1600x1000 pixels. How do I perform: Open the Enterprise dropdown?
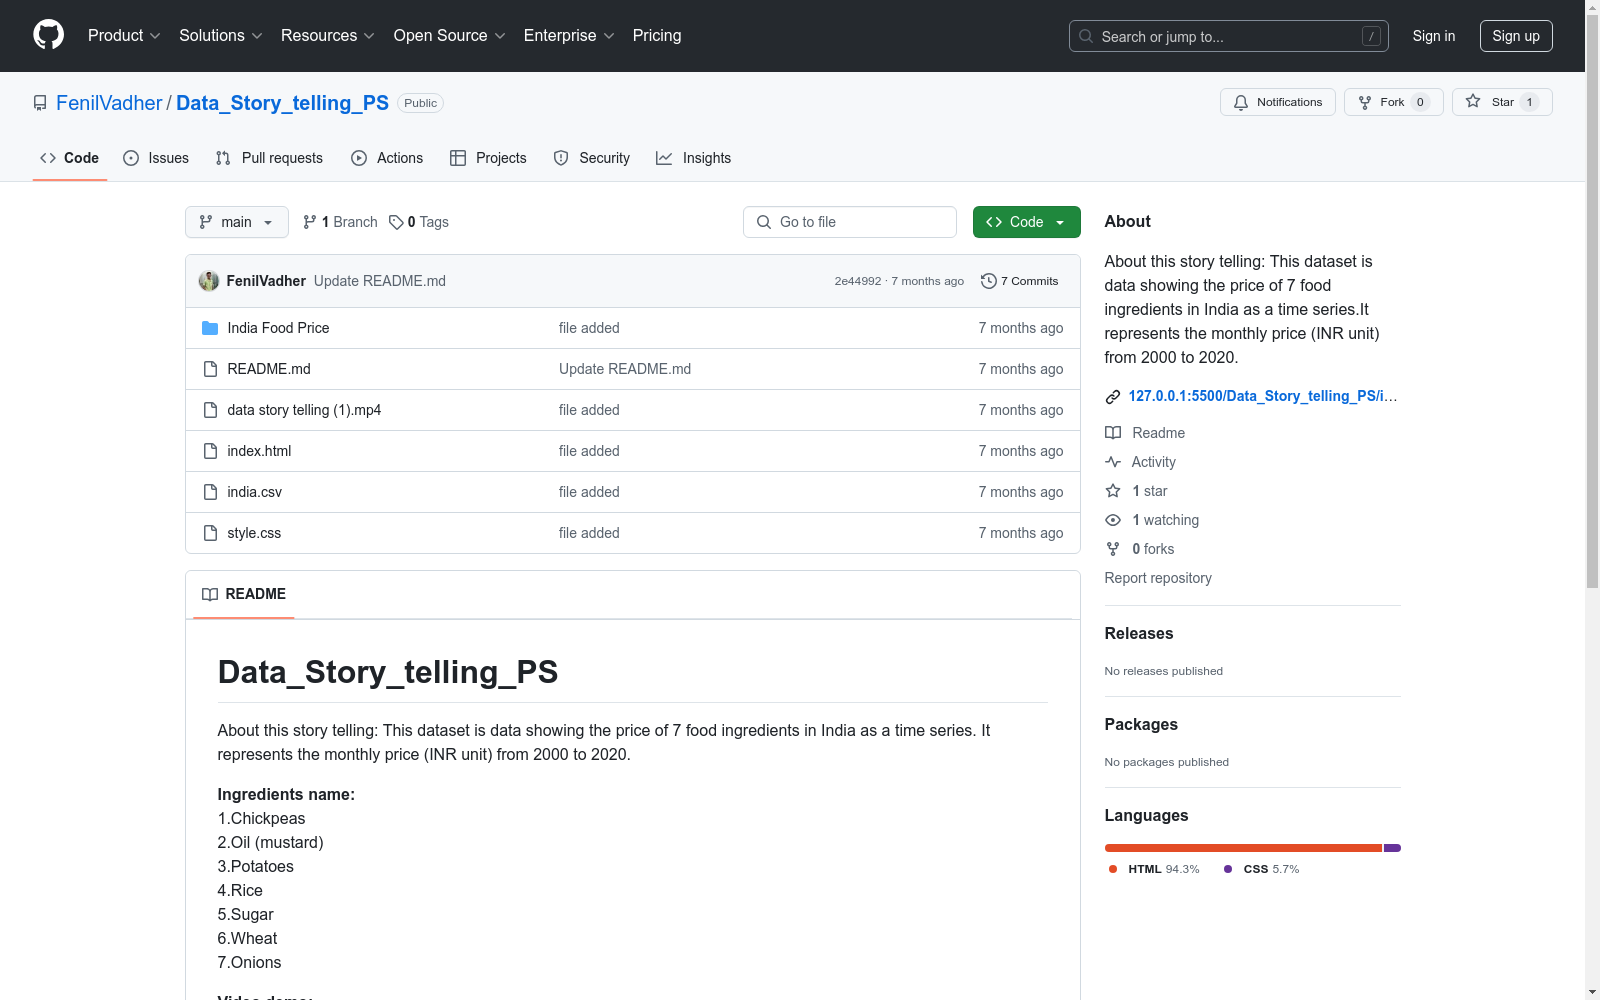coord(569,36)
